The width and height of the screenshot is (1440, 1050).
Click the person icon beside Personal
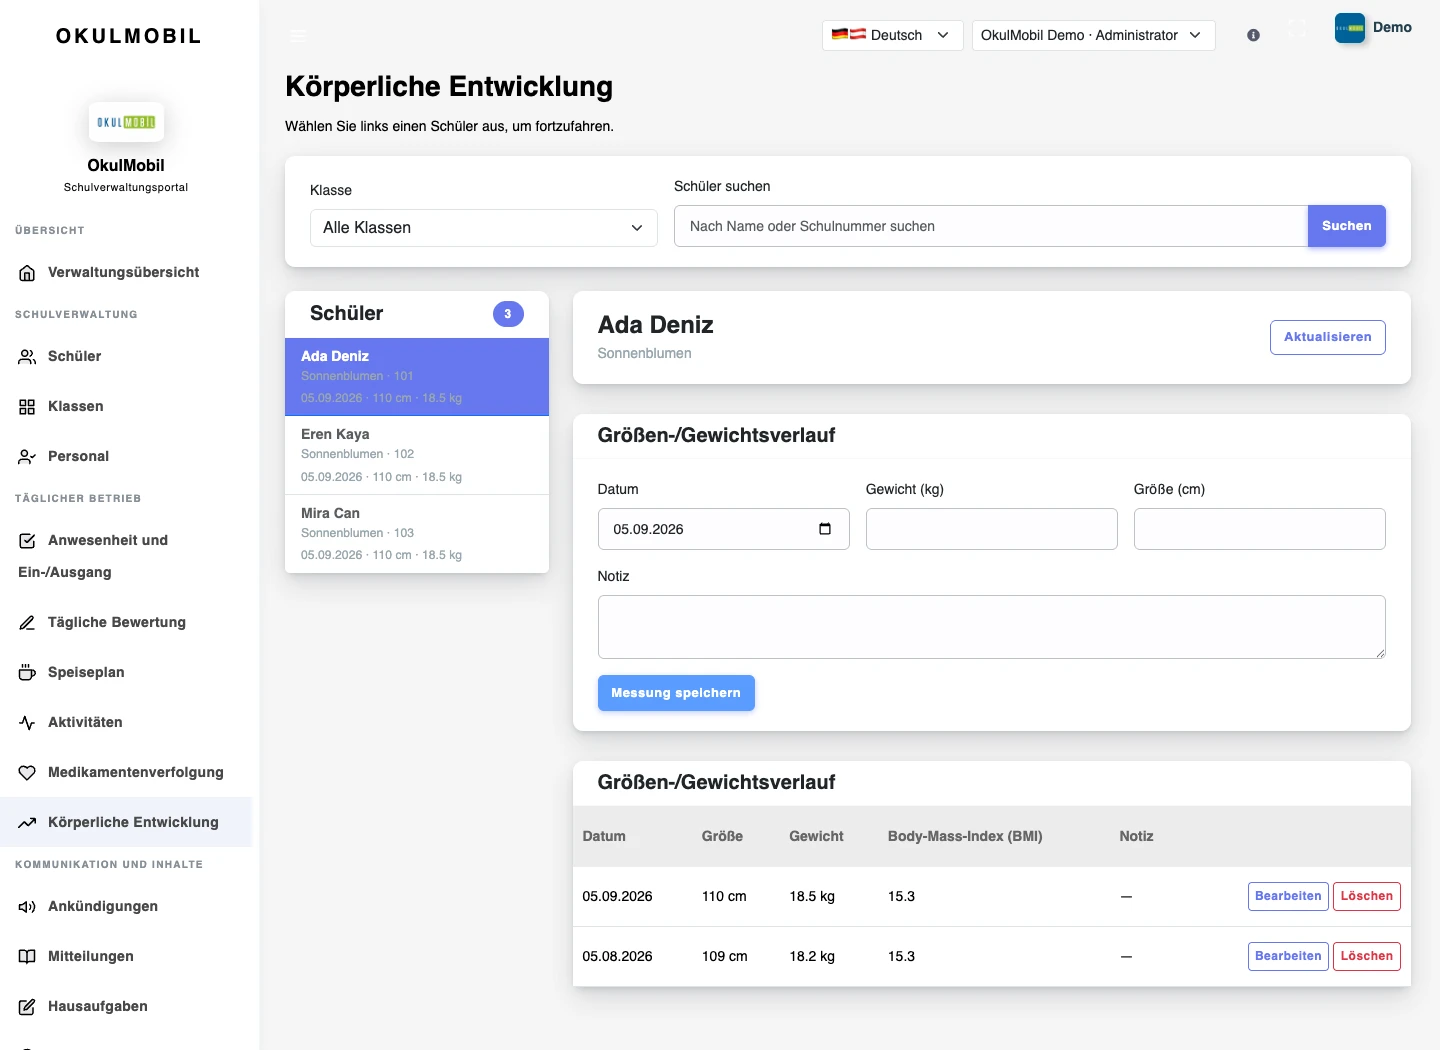(27, 457)
